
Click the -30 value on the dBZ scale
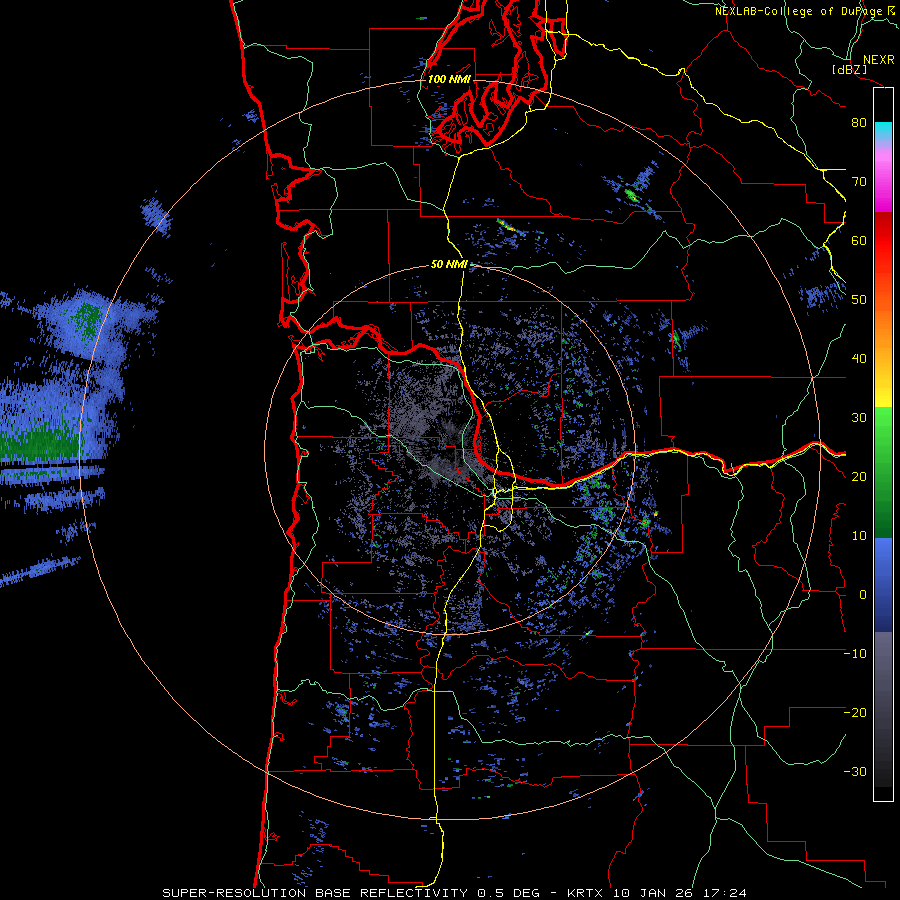855,772
